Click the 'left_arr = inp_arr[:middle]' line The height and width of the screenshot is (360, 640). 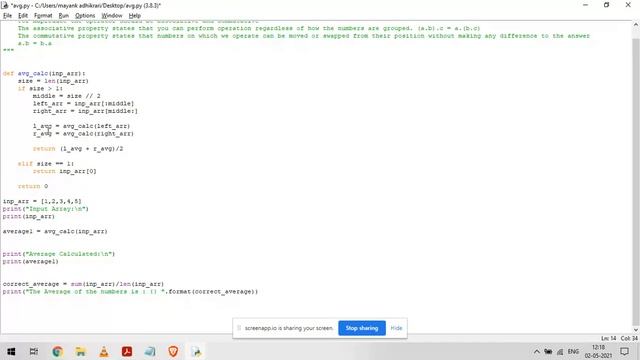[x=83, y=104]
